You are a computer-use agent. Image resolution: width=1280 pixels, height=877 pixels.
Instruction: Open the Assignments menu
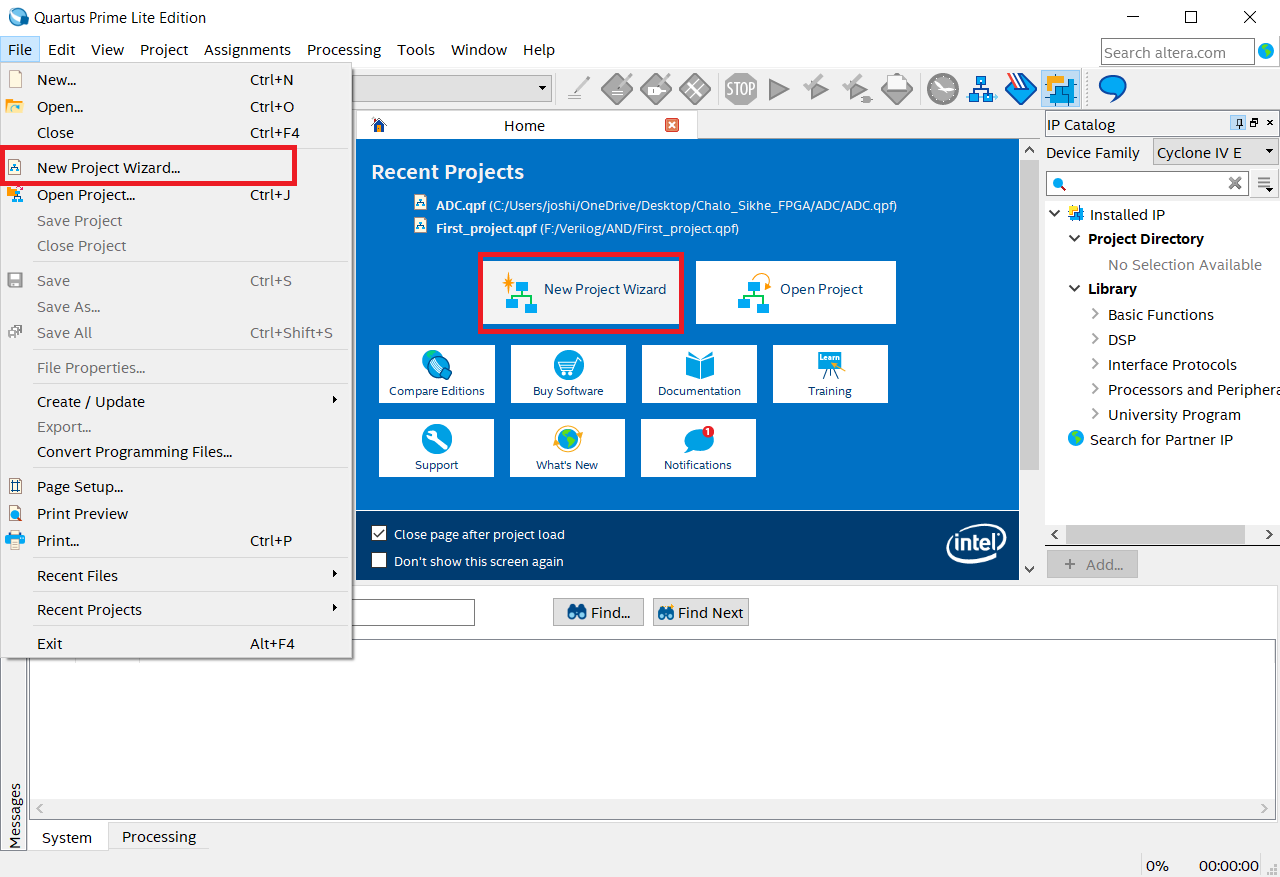247,49
